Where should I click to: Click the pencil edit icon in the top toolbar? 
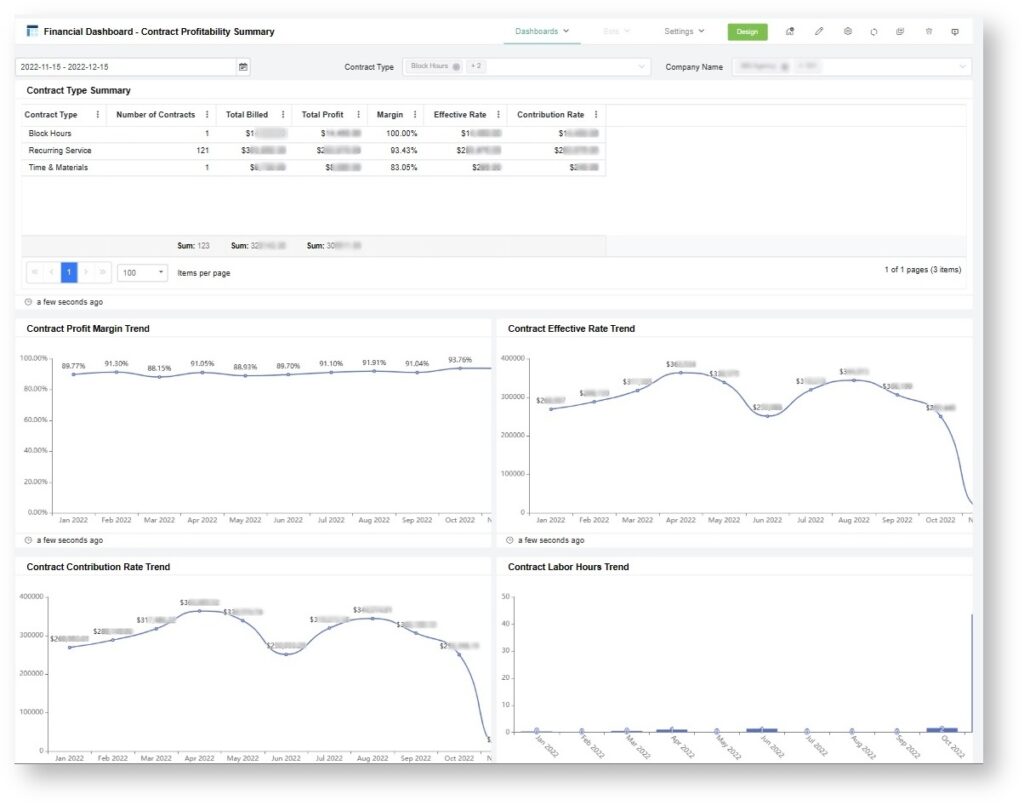(x=819, y=31)
